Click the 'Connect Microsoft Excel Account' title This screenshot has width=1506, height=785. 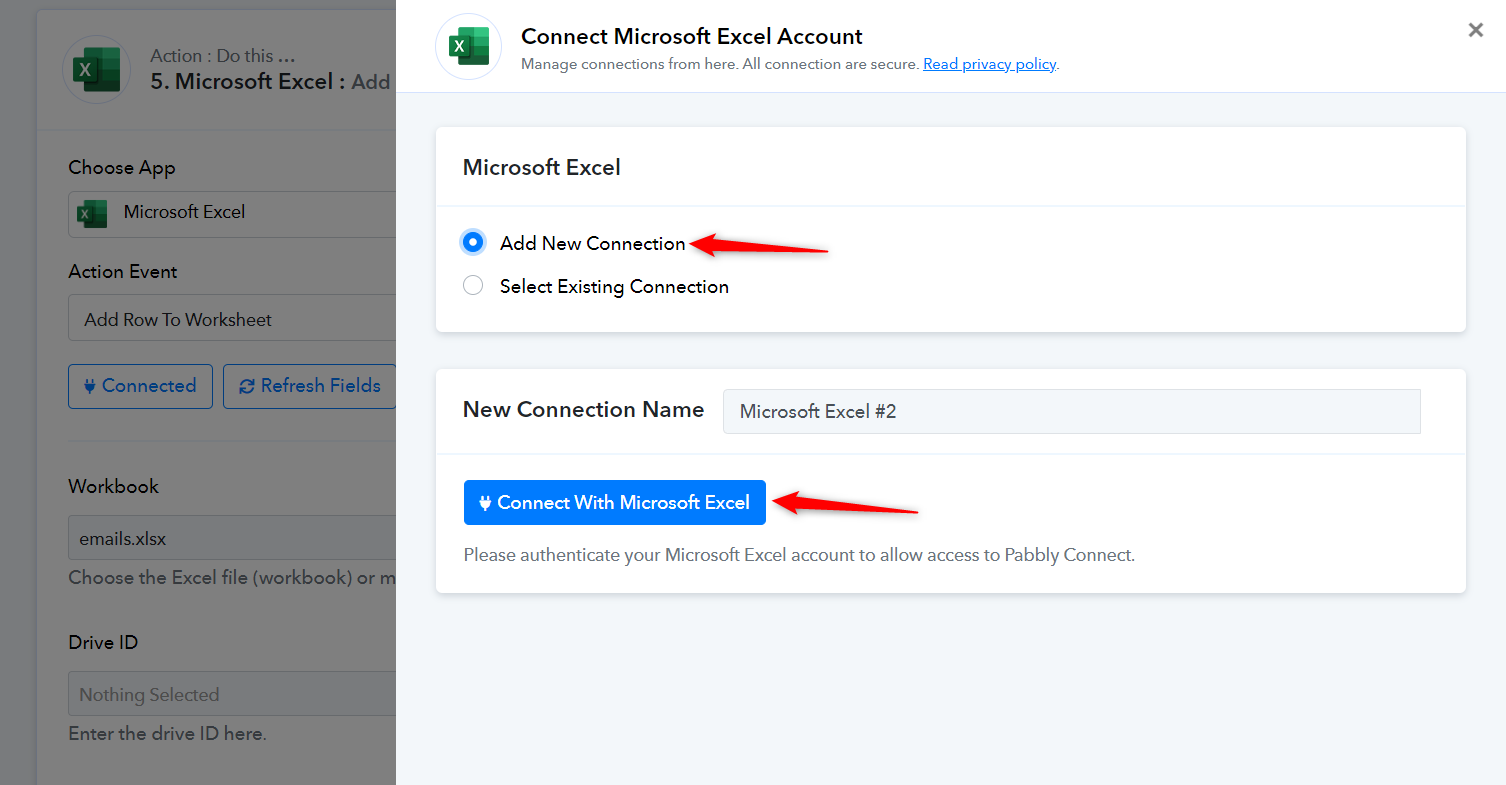(692, 37)
